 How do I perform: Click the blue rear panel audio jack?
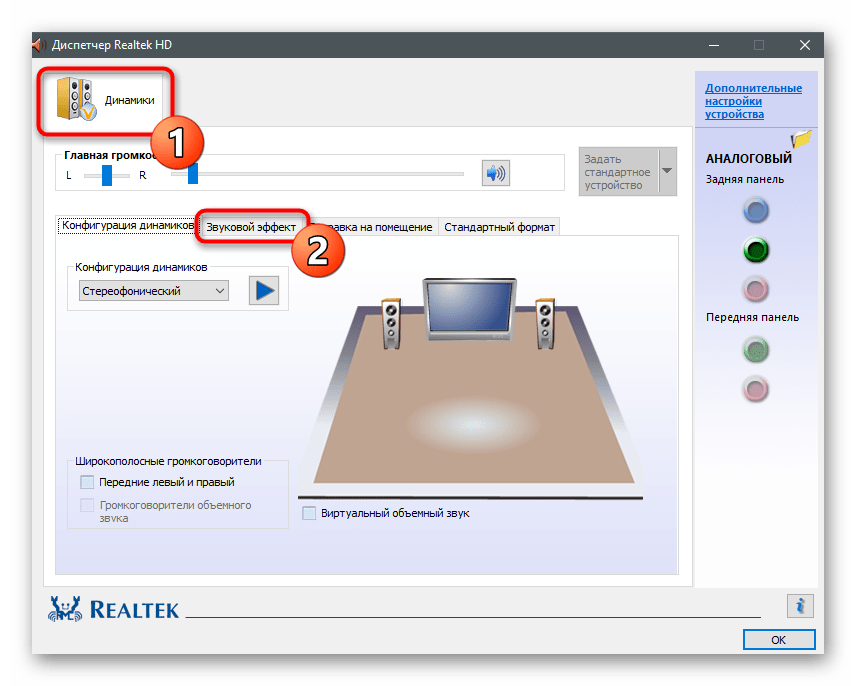coord(756,211)
